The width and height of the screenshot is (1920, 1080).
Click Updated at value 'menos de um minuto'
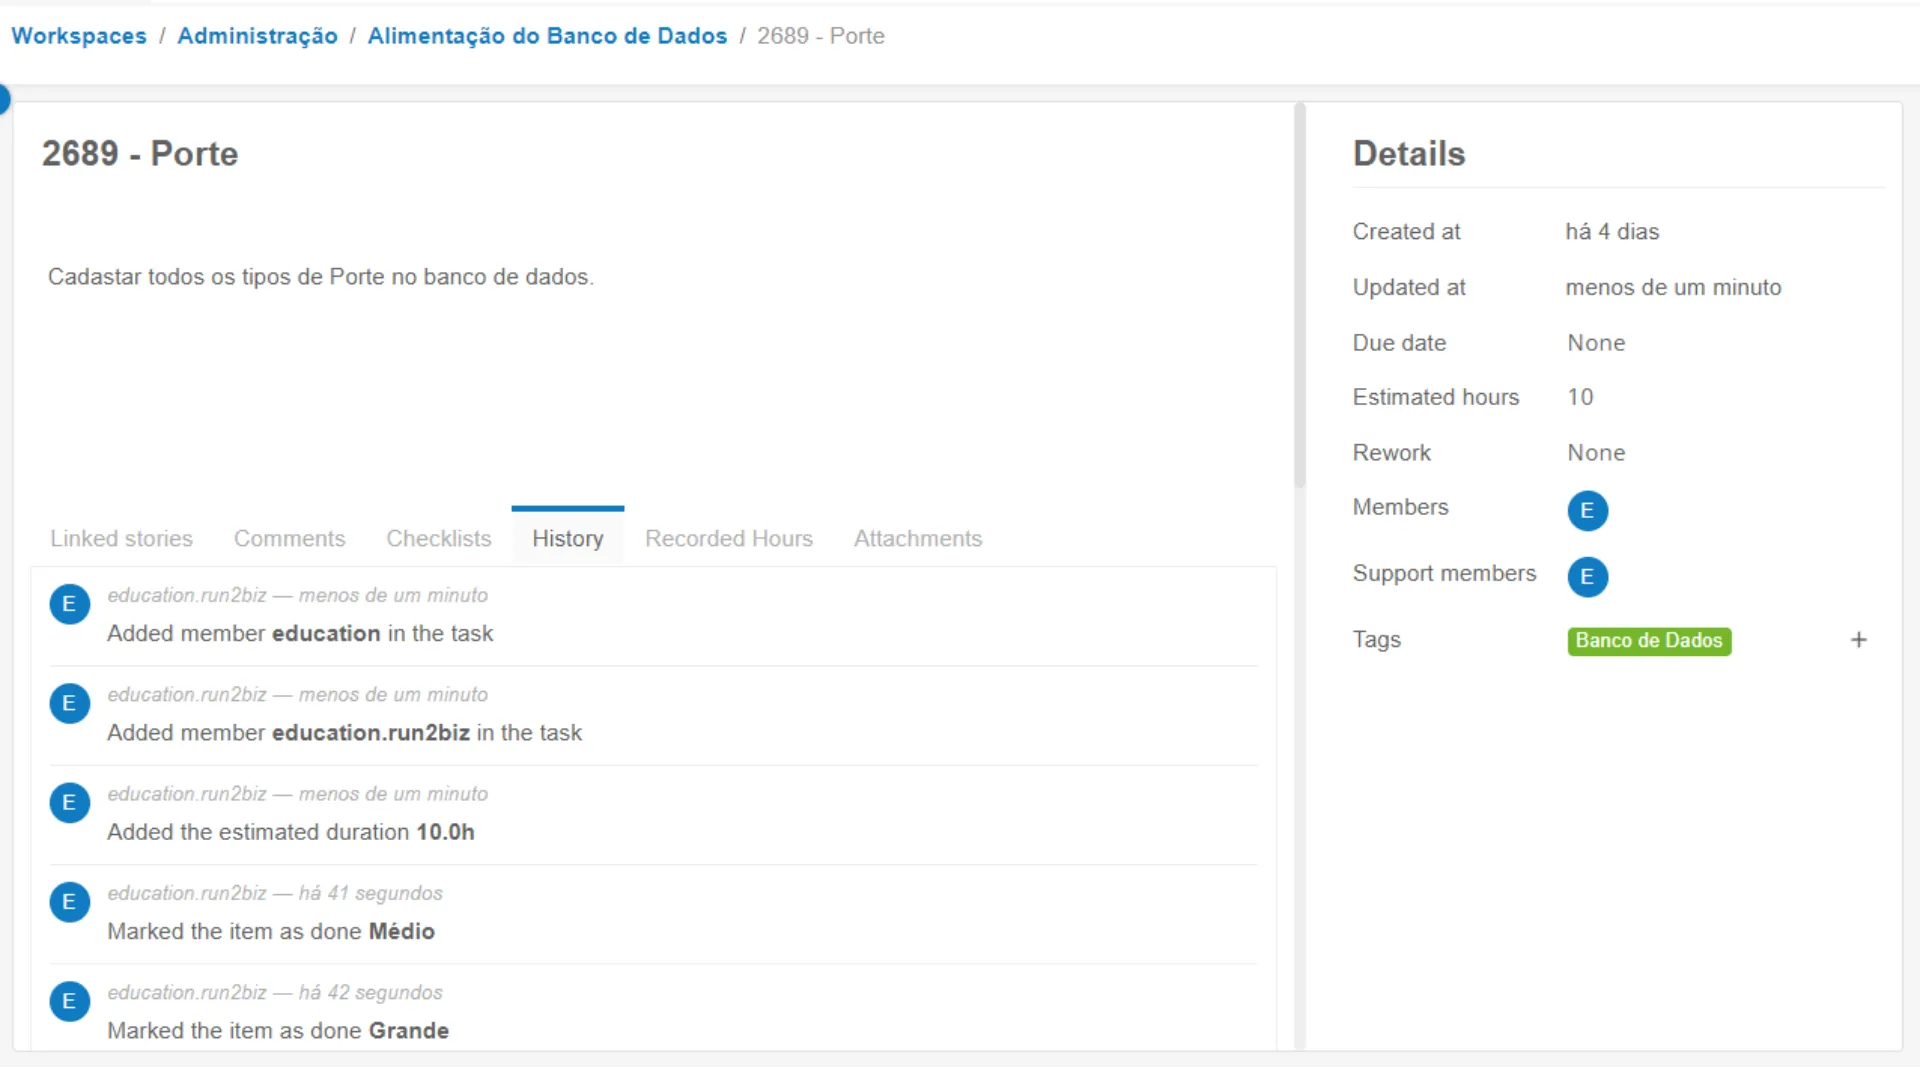point(1673,288)
